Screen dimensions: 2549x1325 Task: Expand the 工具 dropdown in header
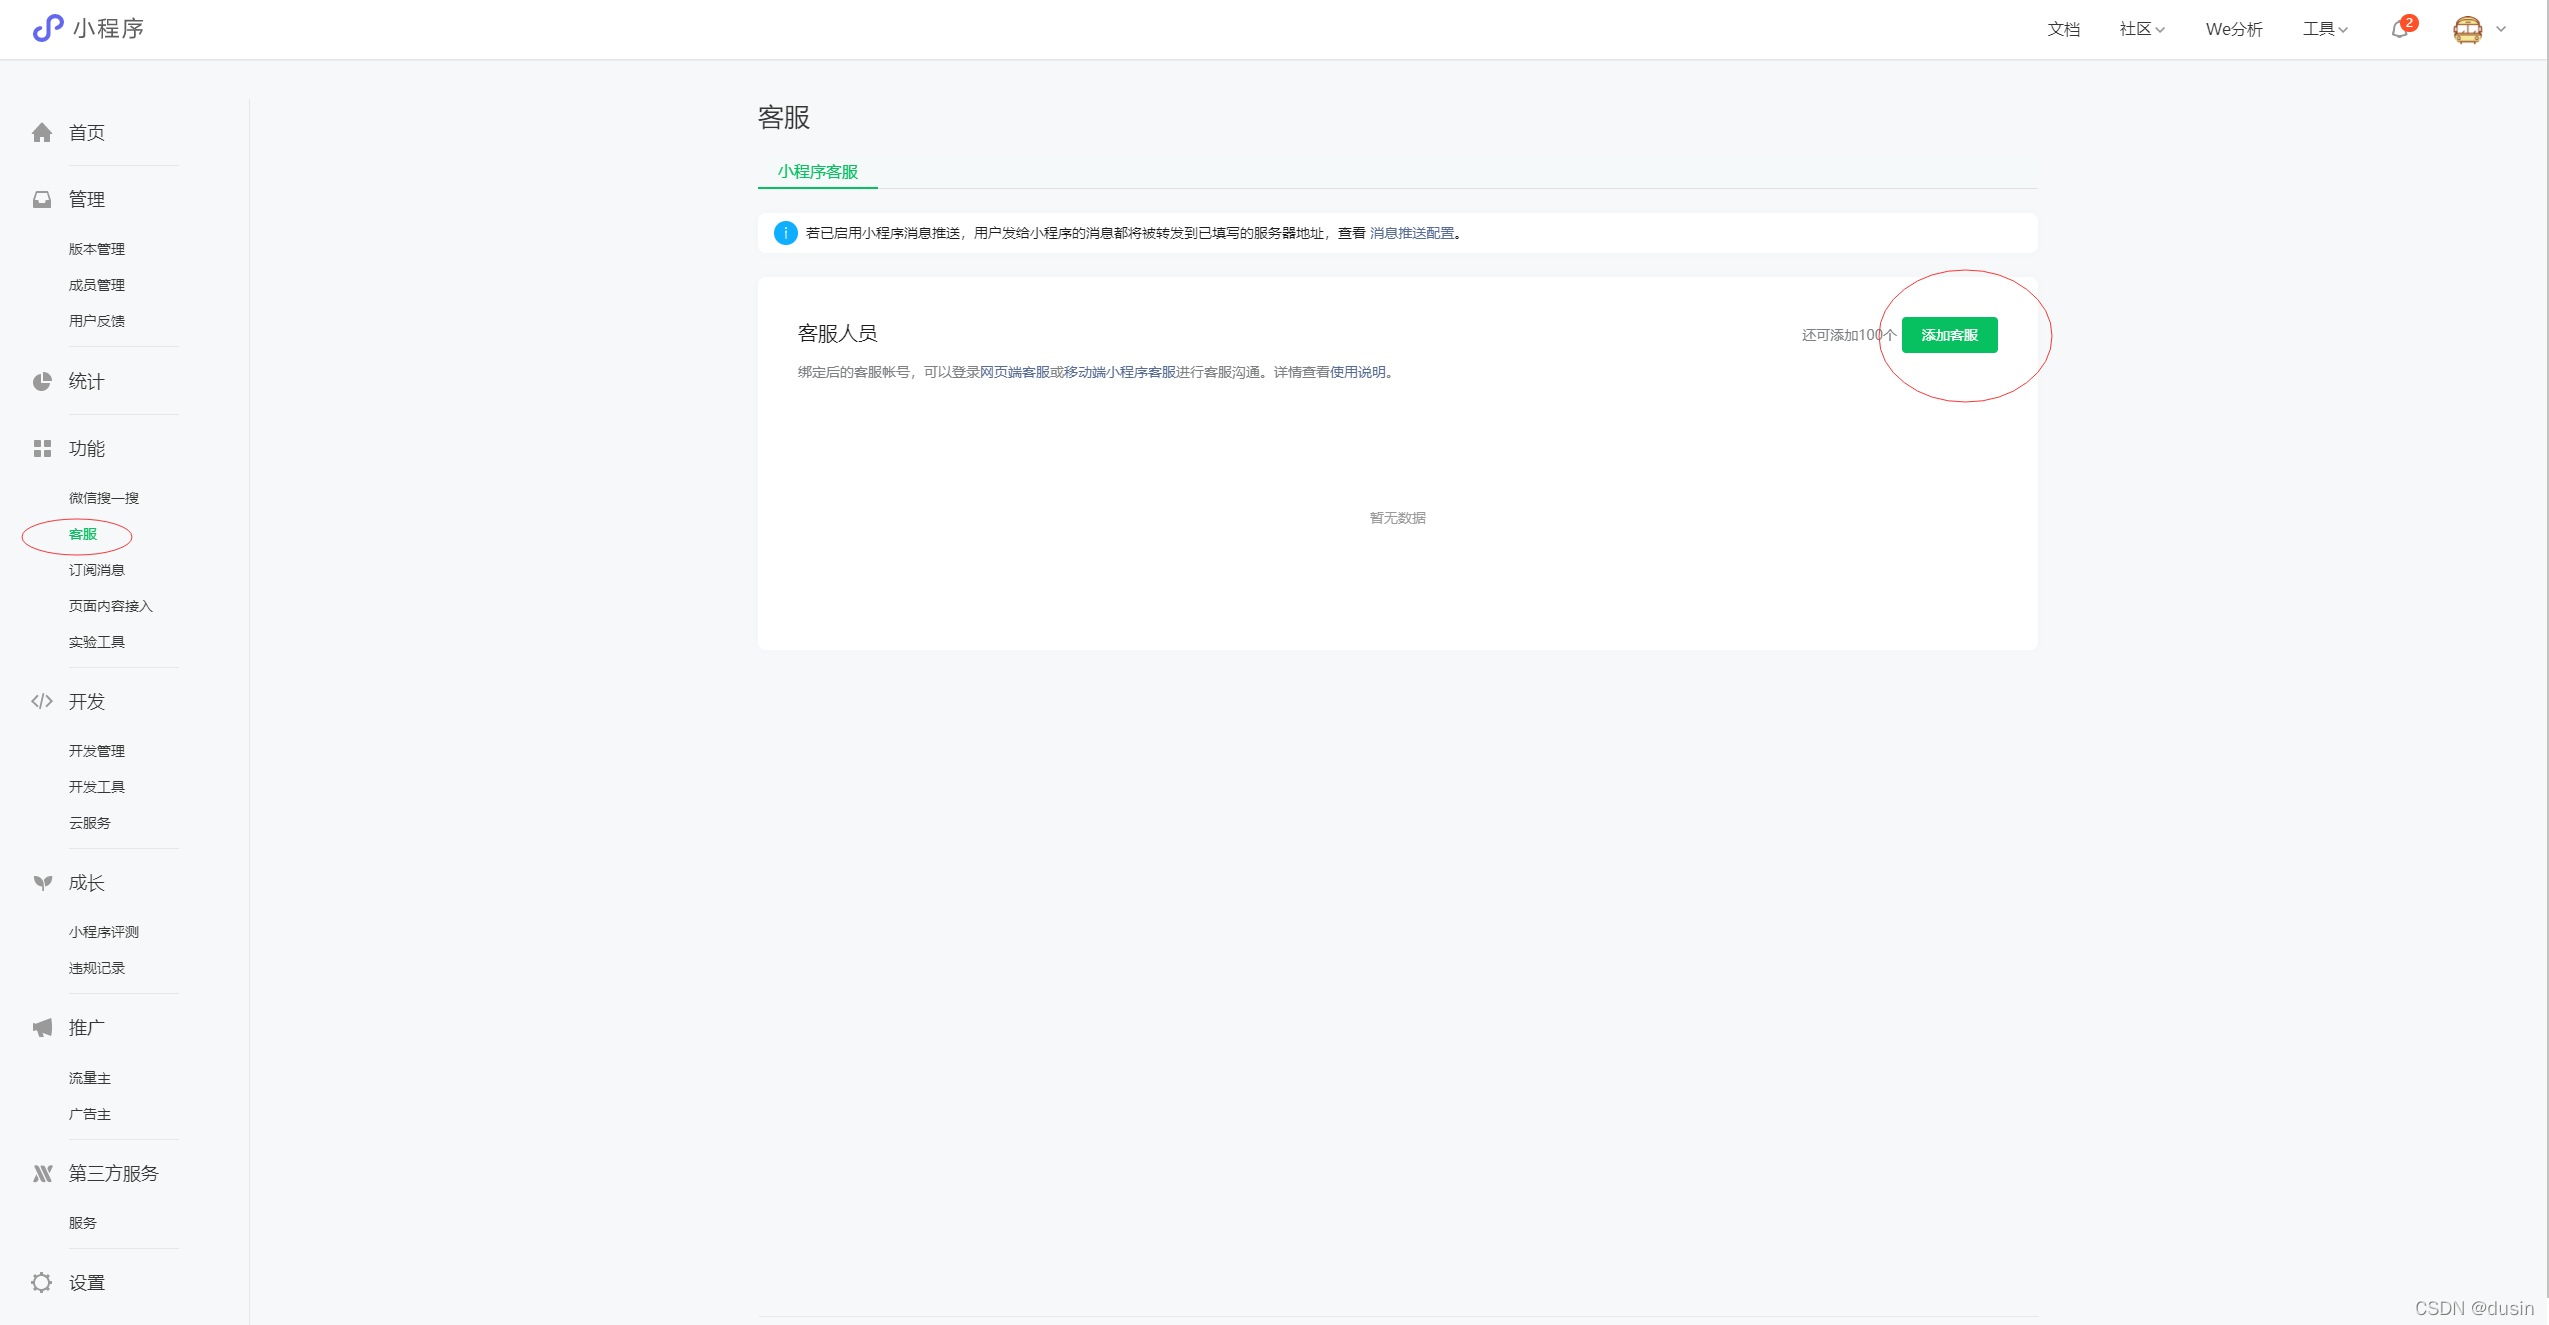pos(2325,29)
